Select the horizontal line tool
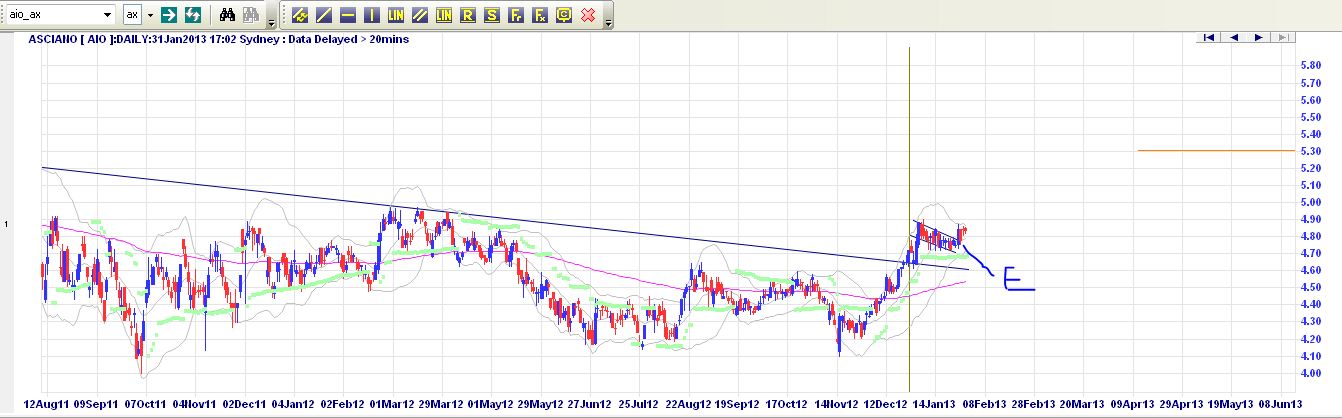Screen dimensions: 1342x418 [x=348, y=15]
